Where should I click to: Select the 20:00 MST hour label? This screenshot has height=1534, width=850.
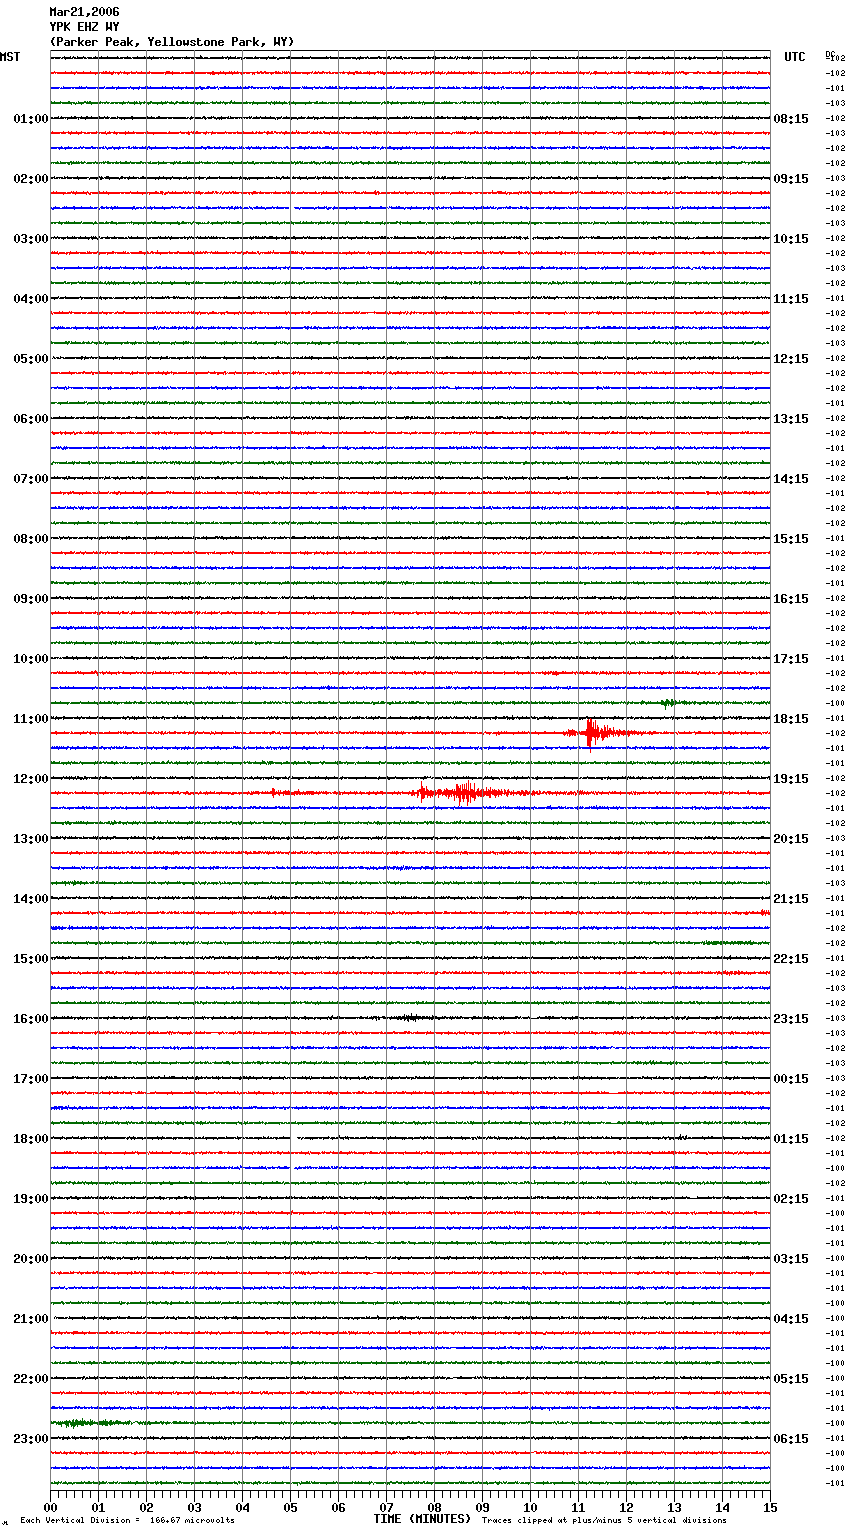coord(31,1259)
